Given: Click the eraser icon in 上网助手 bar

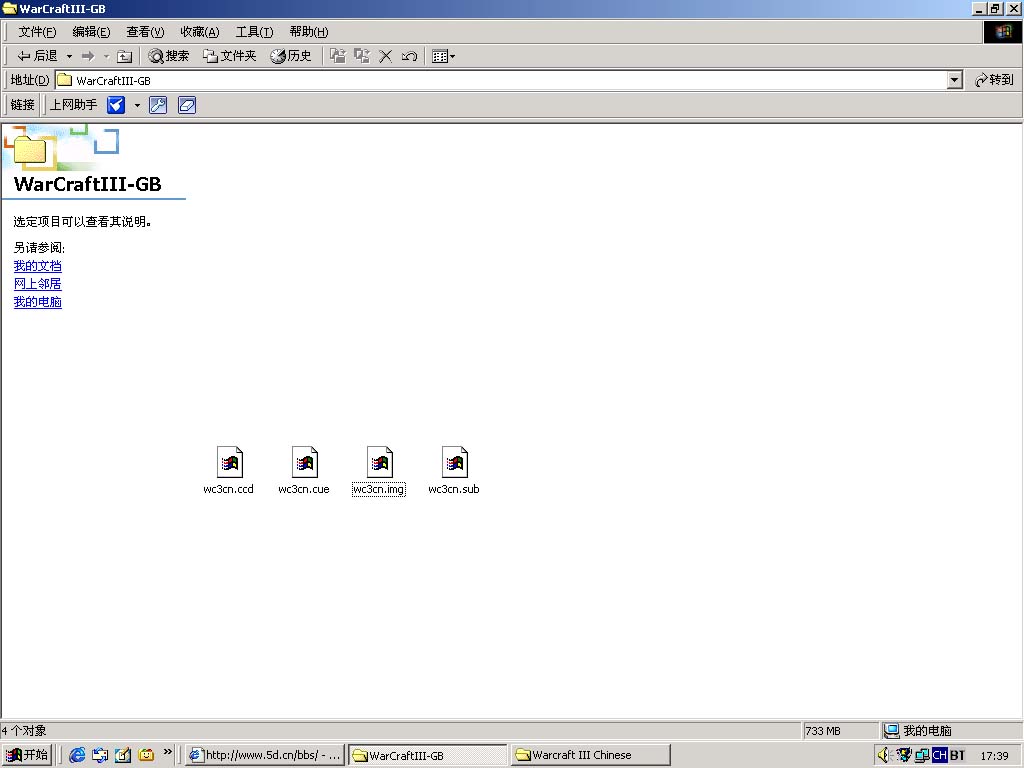Looking at the screenshot, I should point(187,104).
